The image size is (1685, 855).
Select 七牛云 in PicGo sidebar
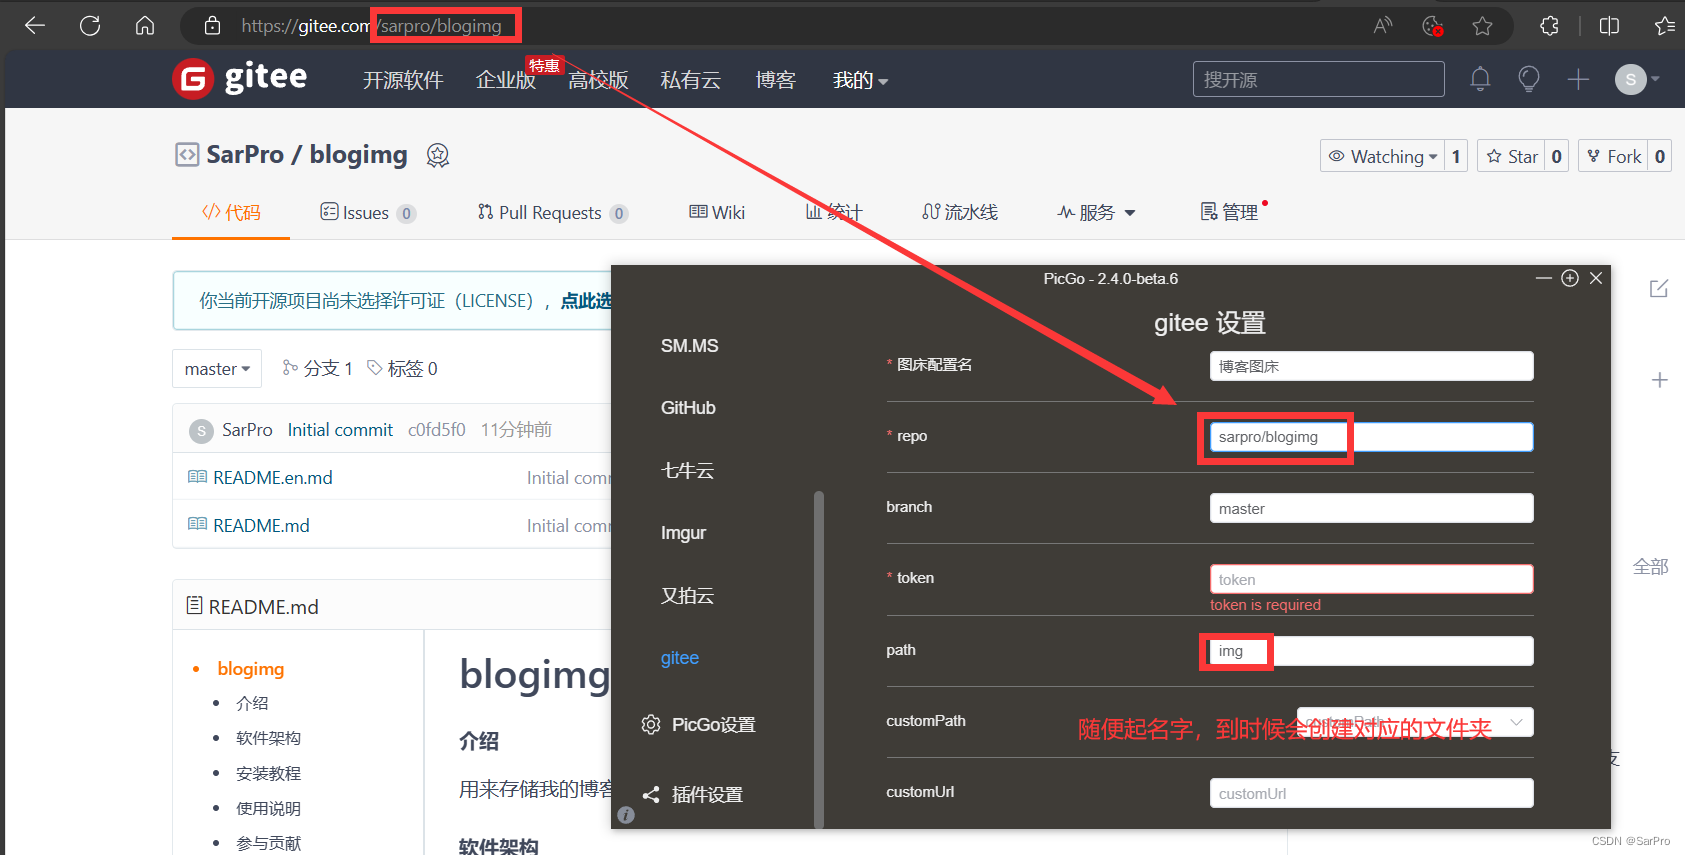click(x=687, y=471)
